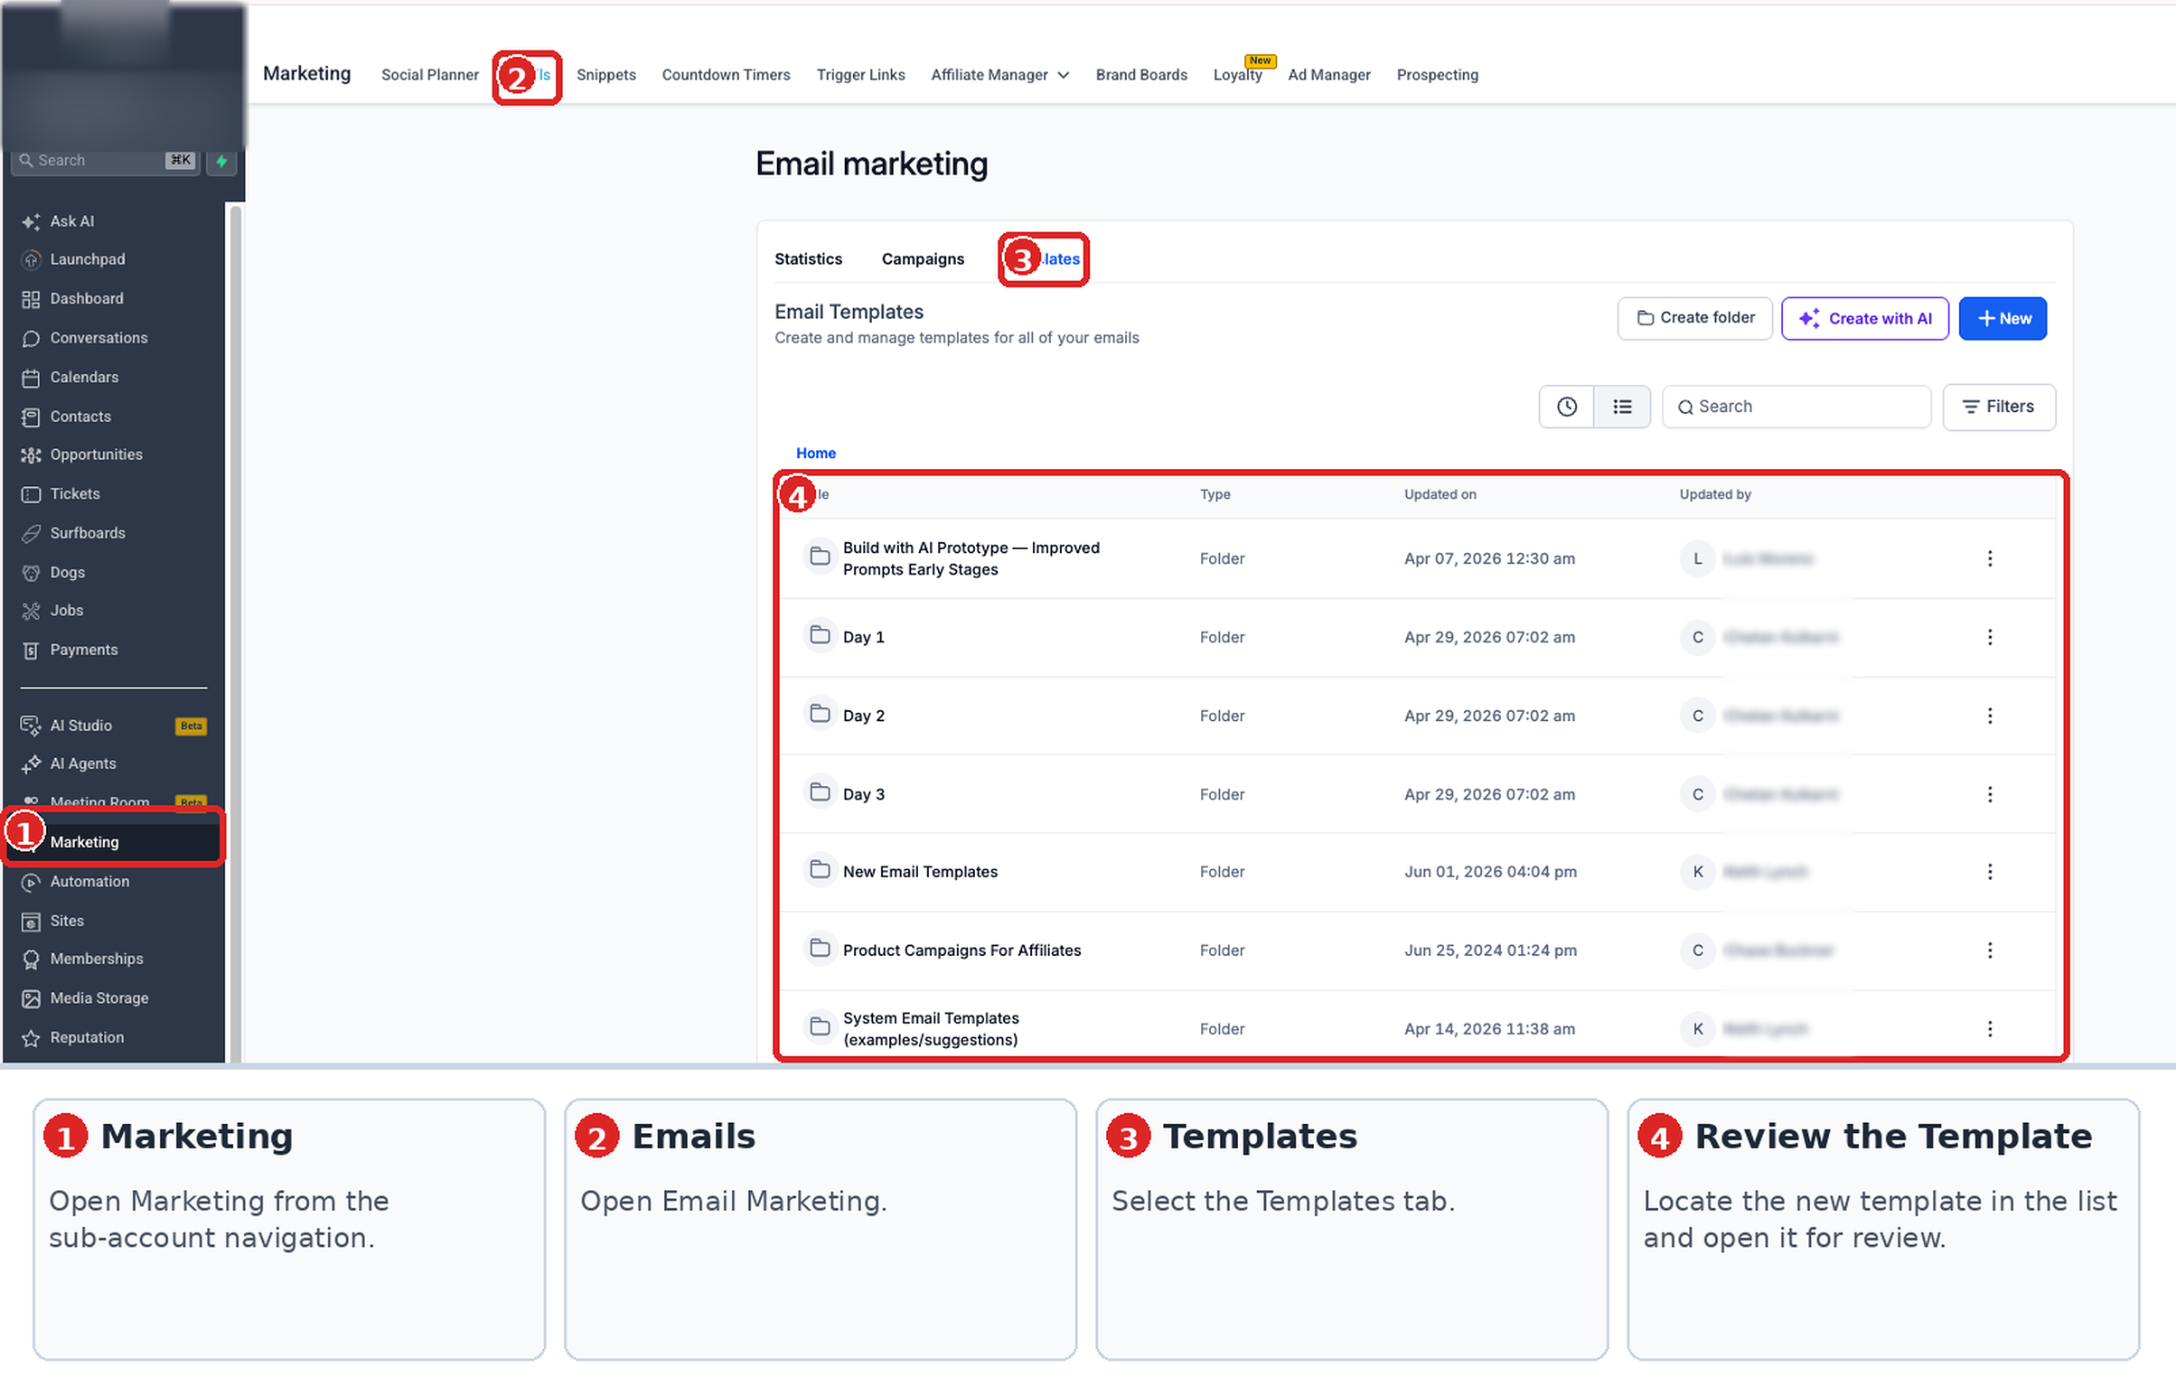Switch to the Campaigns tab

923,259
